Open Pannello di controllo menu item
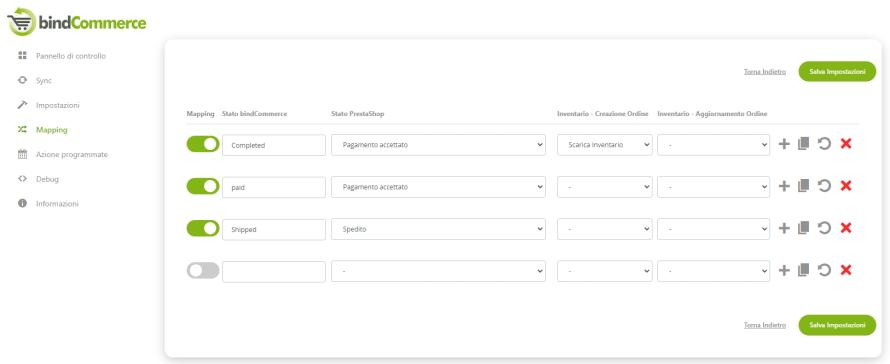890x364 pixels. pos(70,56)
